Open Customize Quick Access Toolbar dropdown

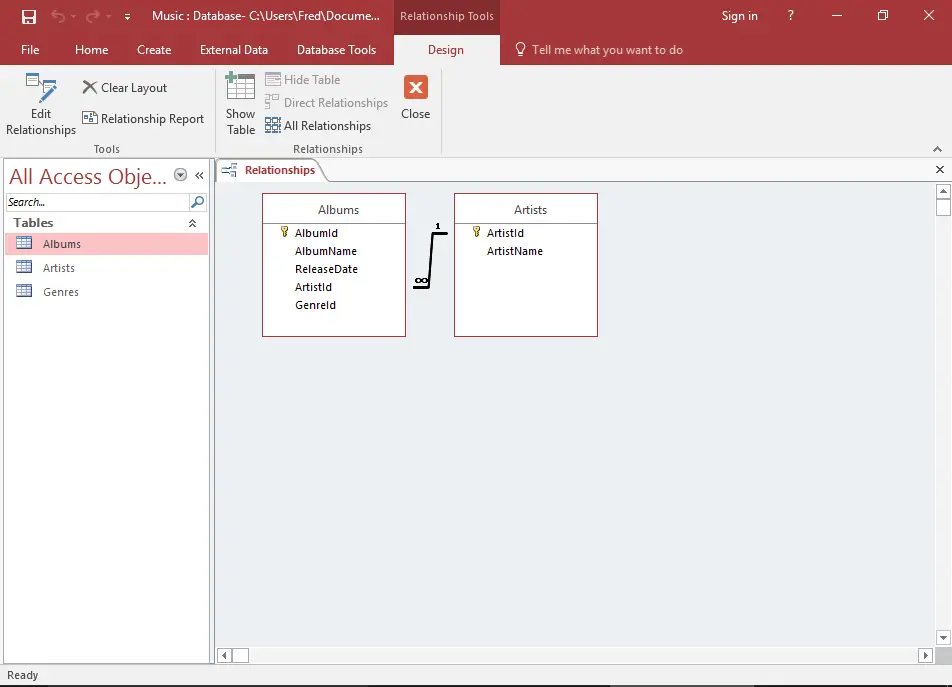(127, 17)
